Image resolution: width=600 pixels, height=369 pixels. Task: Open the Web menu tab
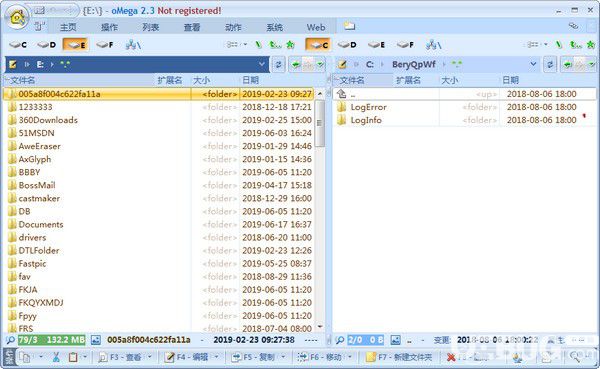pyautogui.click(x=316, y=27)
